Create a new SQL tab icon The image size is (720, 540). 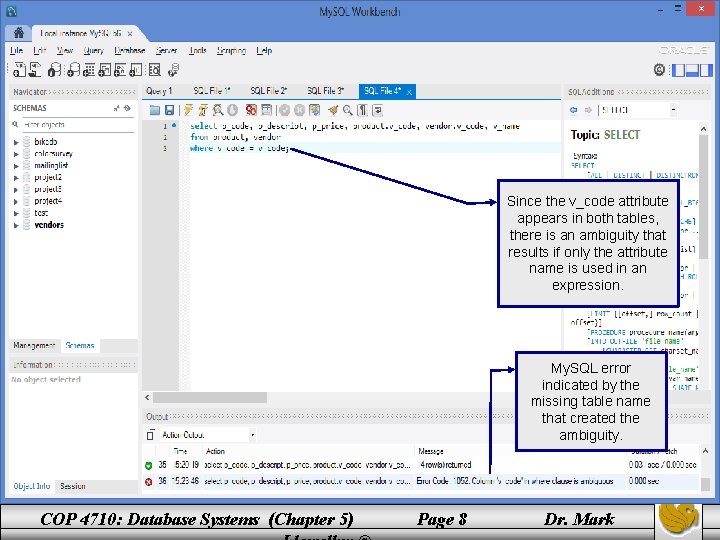tap(19, 70)
